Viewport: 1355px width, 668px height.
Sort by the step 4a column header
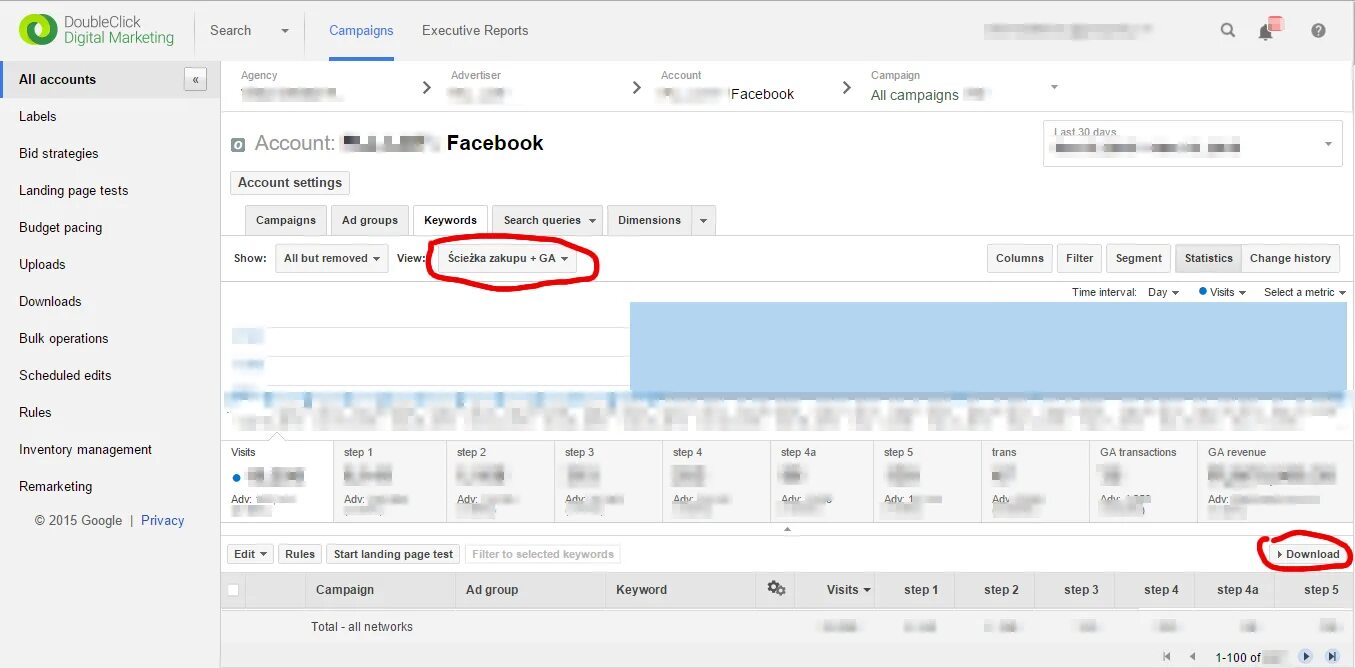(x=1235, y=590)
